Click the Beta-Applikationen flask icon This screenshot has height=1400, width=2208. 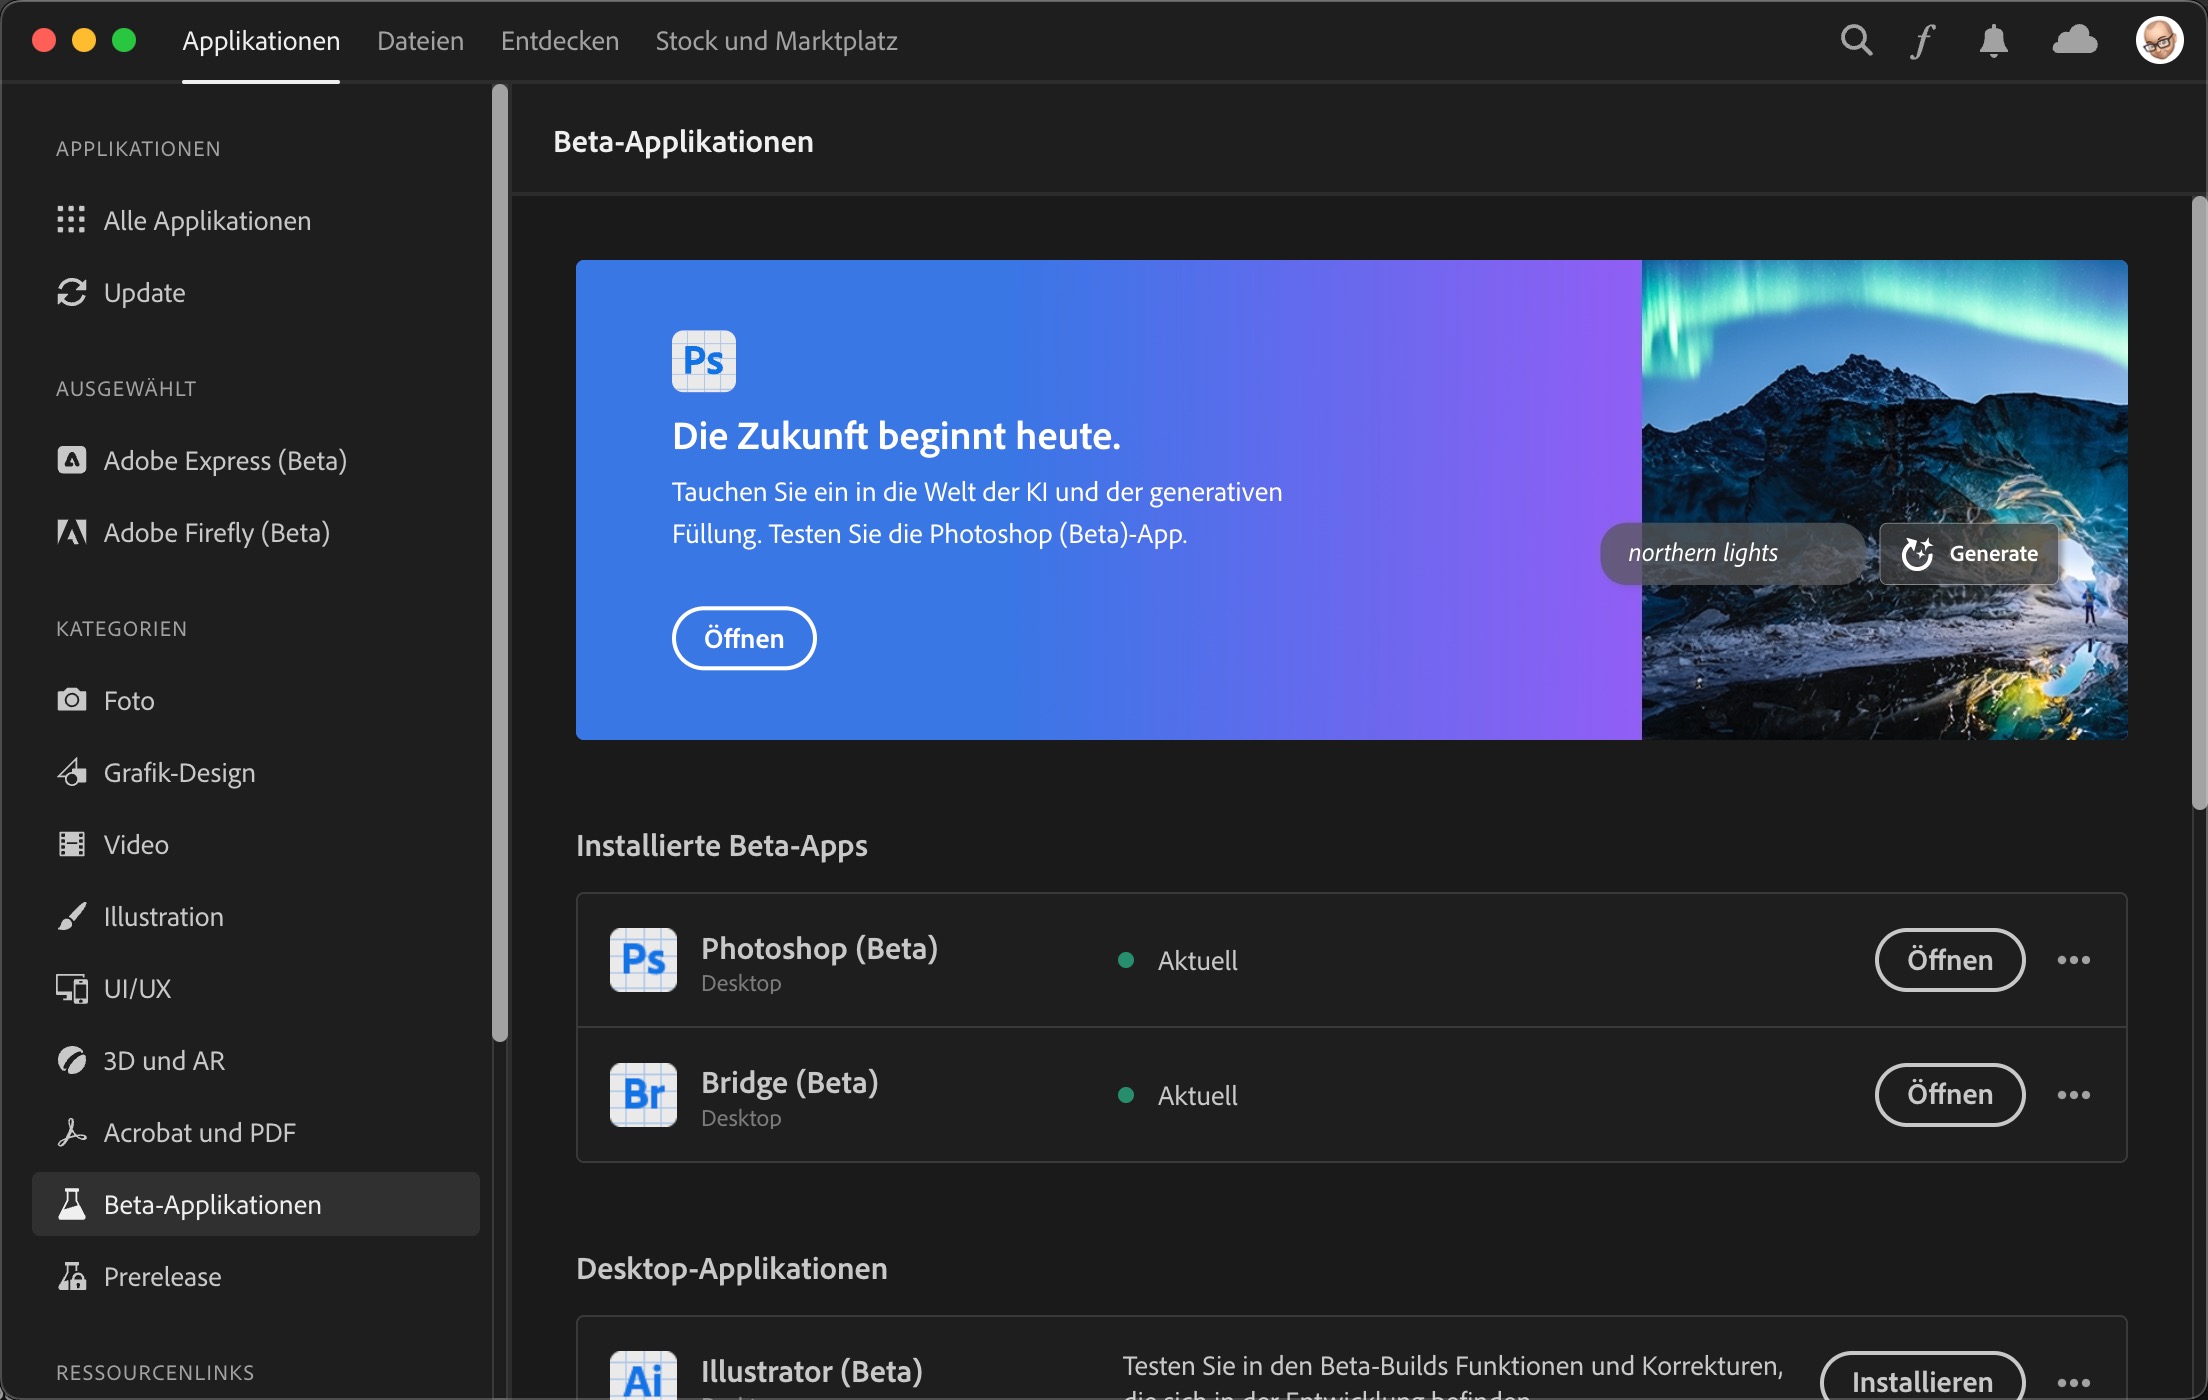coord(71,1204)
